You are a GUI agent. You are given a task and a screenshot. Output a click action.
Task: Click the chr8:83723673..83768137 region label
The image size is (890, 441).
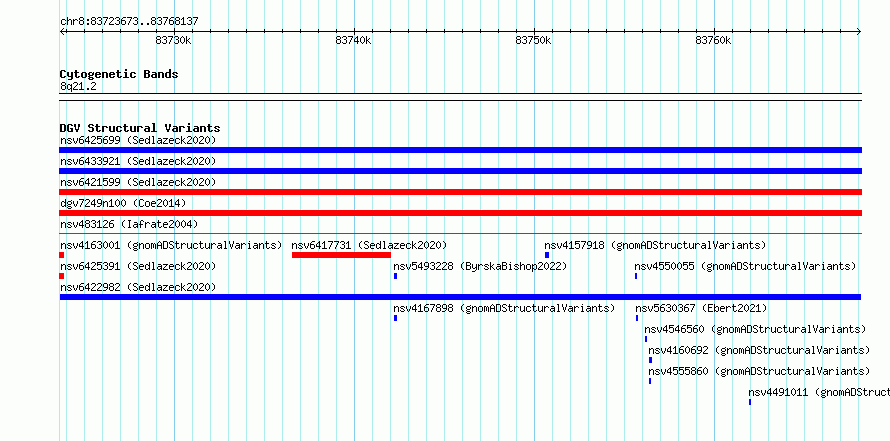[129, 22]
